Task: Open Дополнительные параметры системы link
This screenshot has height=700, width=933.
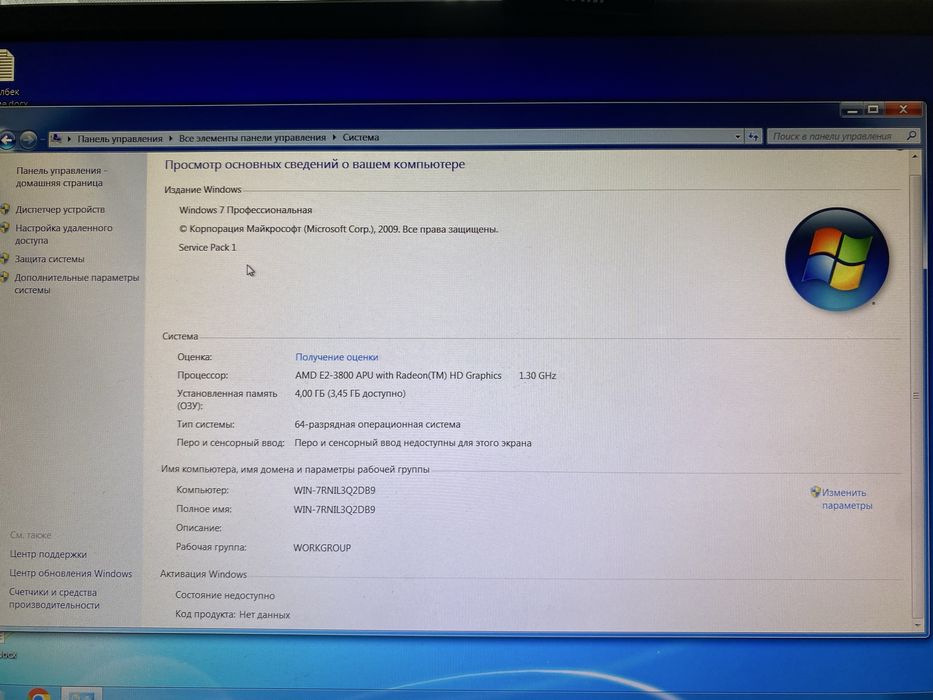Action: pyautogui.click(x=76, y=284)
